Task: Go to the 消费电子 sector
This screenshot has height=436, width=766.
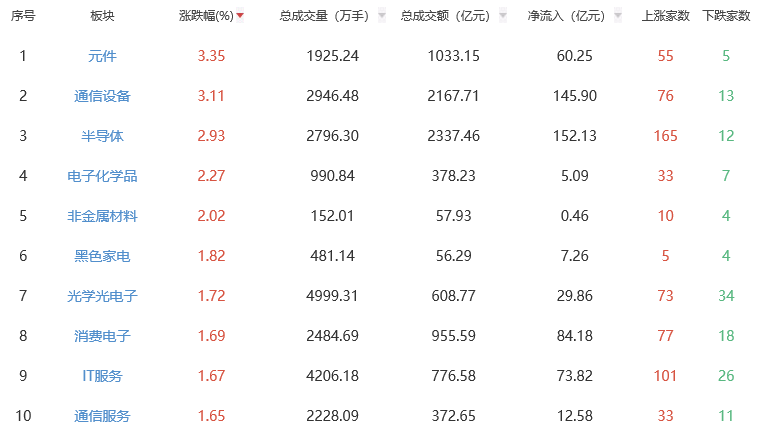Action: tap(102, 336)
